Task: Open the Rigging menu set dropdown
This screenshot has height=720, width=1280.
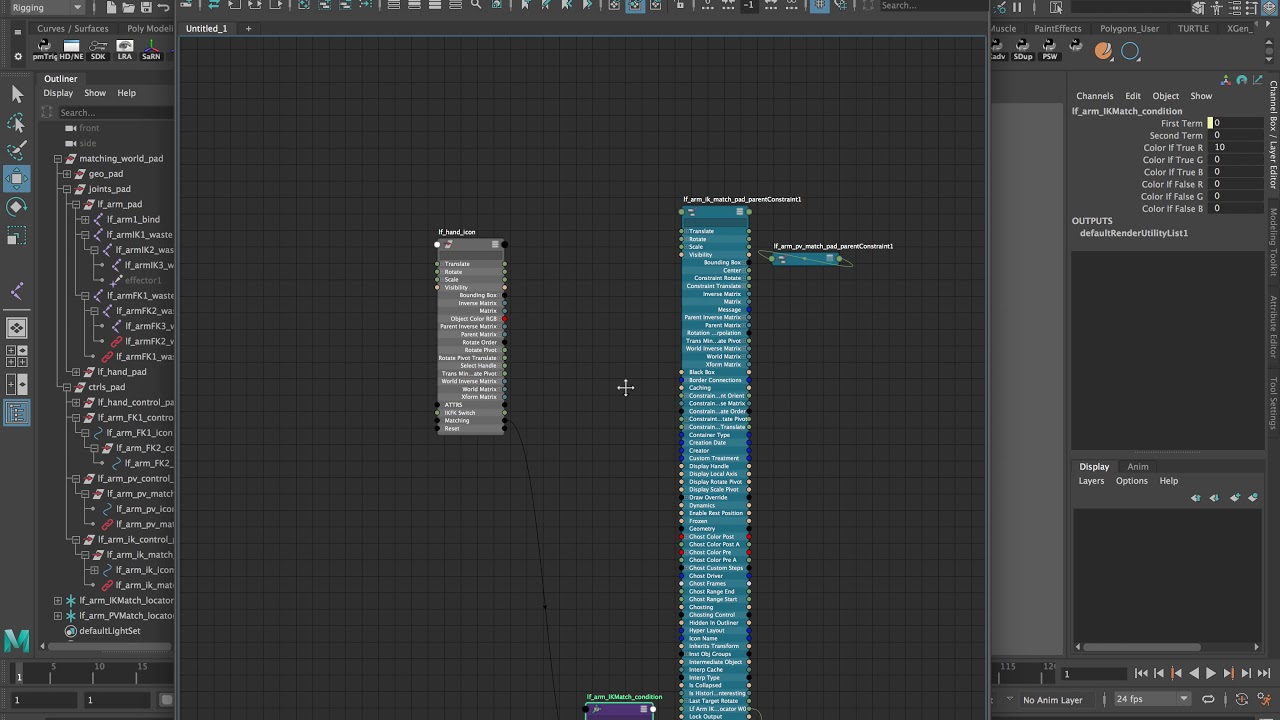Action: pos(48,7)
